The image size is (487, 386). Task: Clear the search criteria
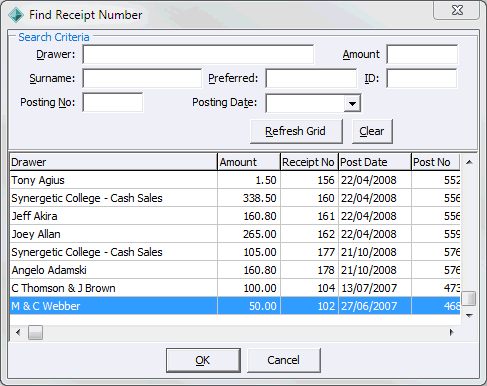pyautogui.click(x=372, y=131)
